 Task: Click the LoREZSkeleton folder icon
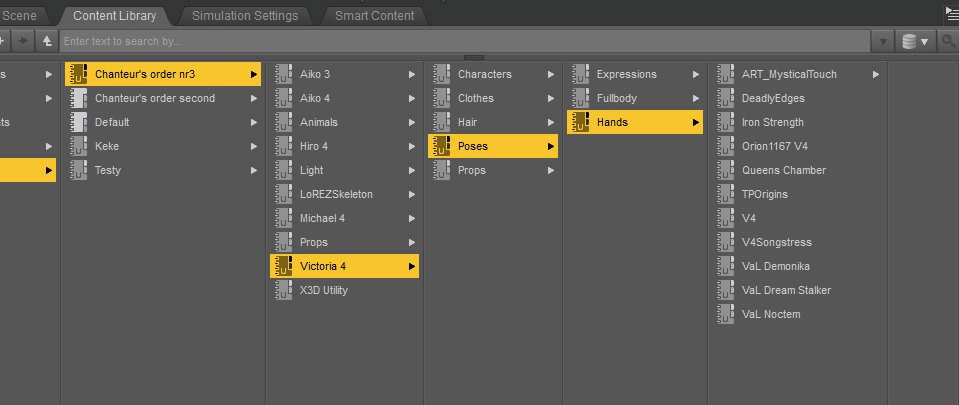tap(284, 194)
